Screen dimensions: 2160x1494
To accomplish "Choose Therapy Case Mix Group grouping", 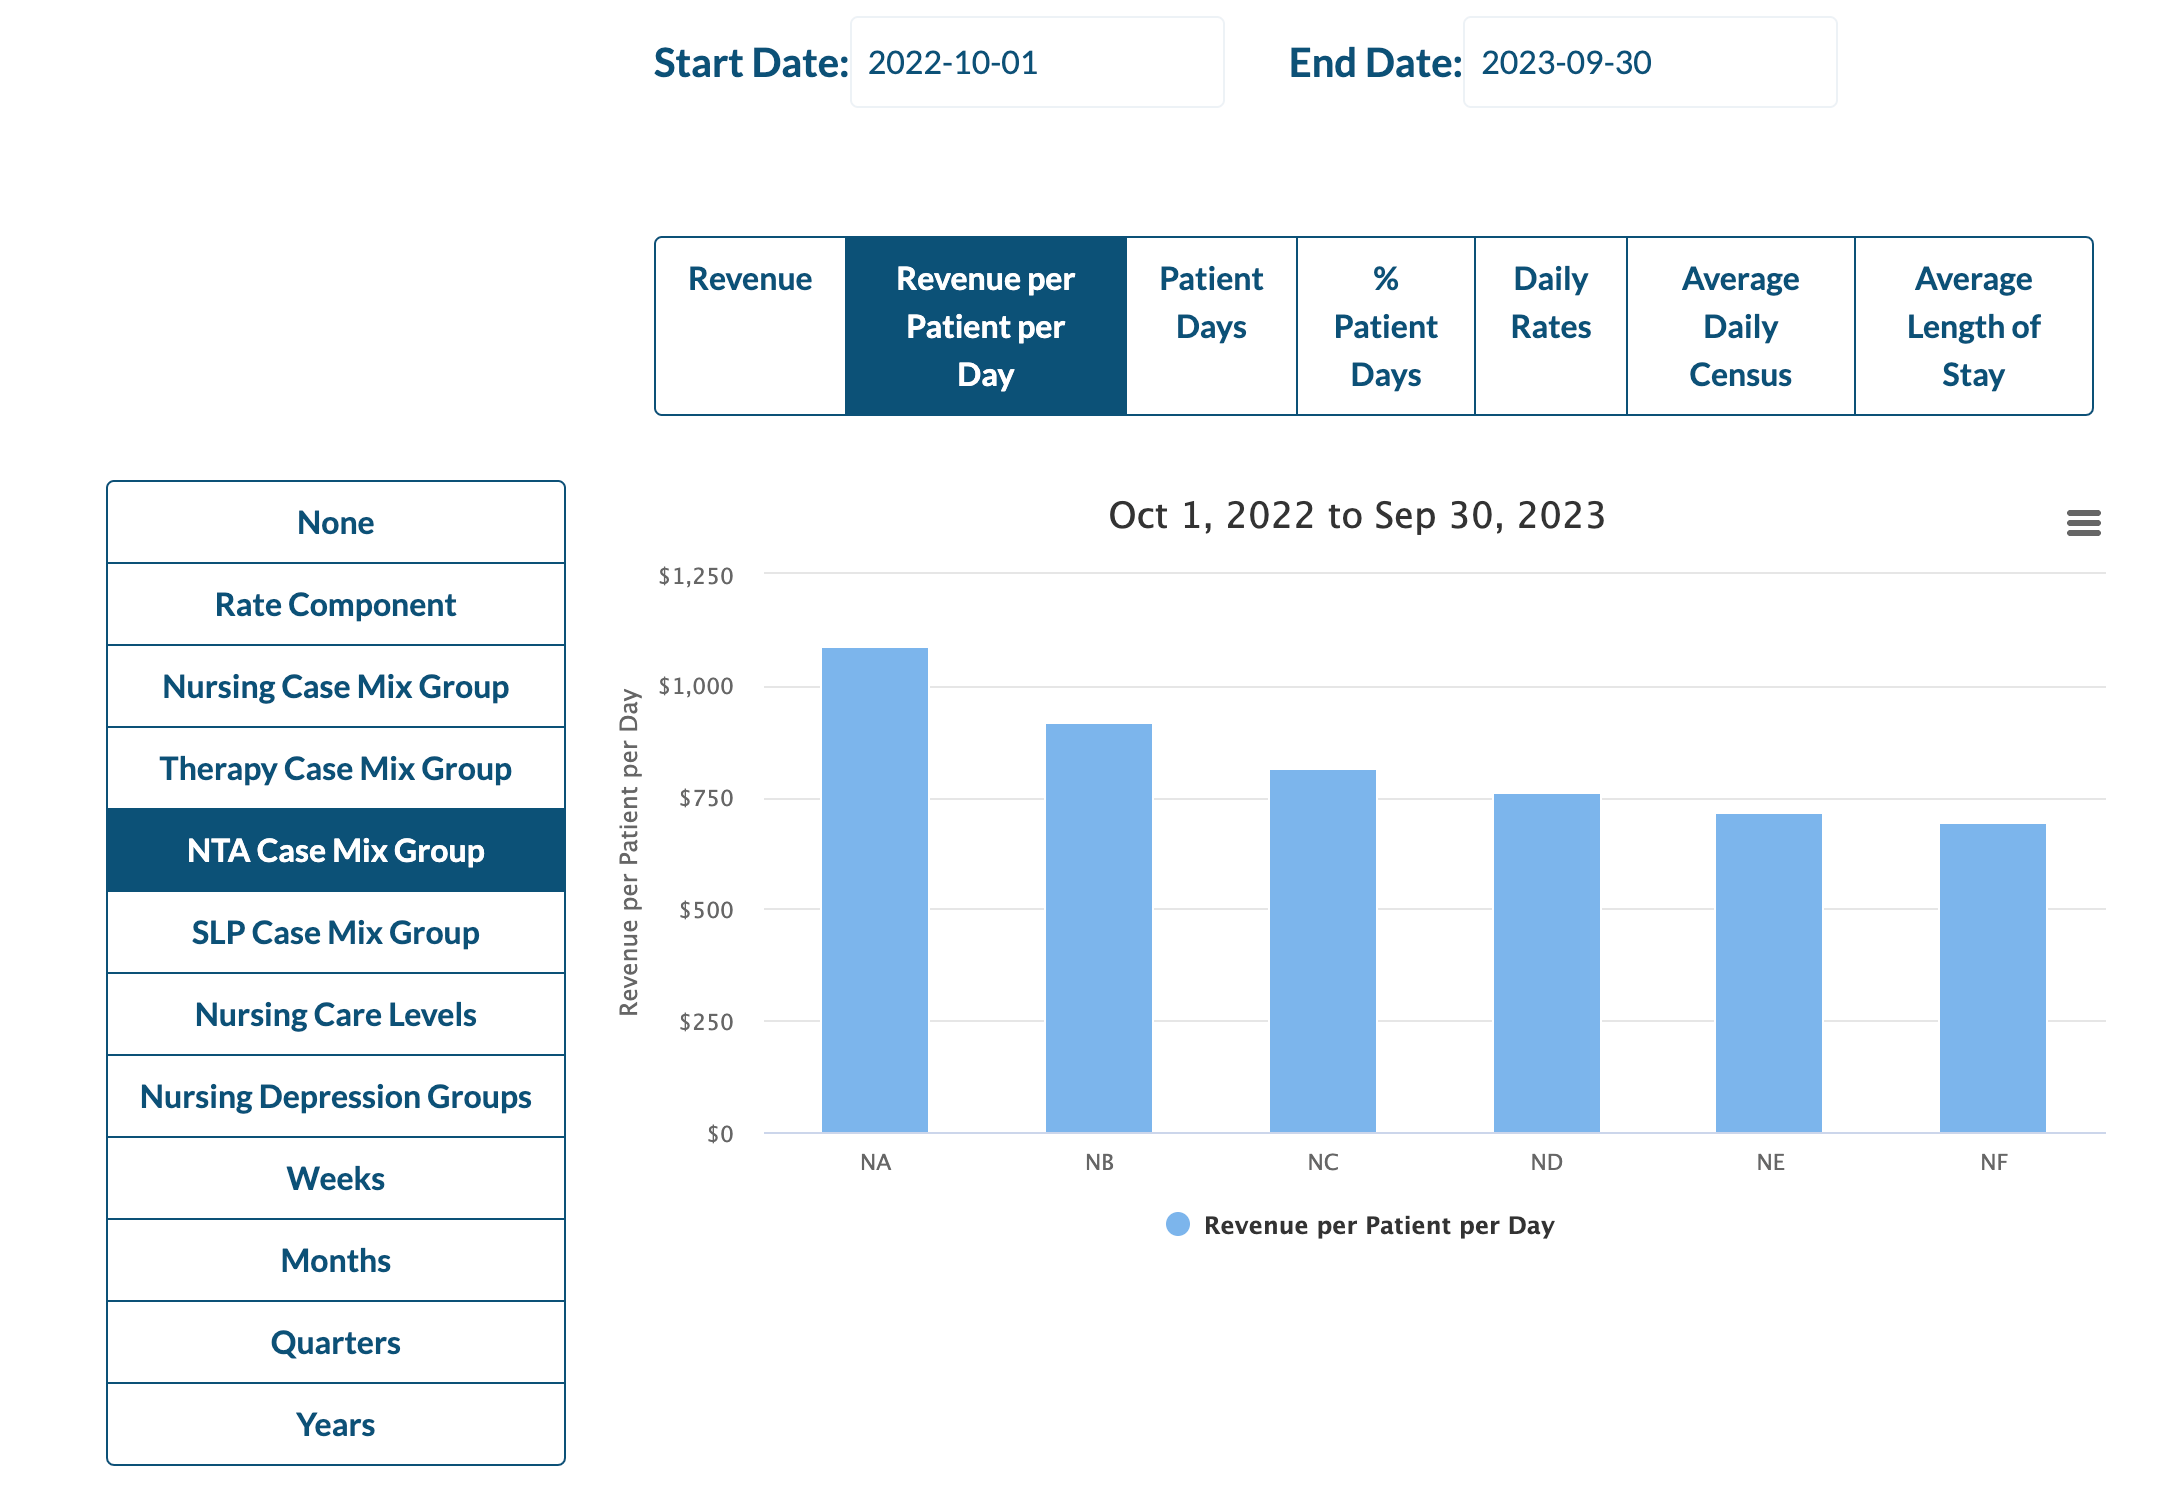I will pos(336,769).
